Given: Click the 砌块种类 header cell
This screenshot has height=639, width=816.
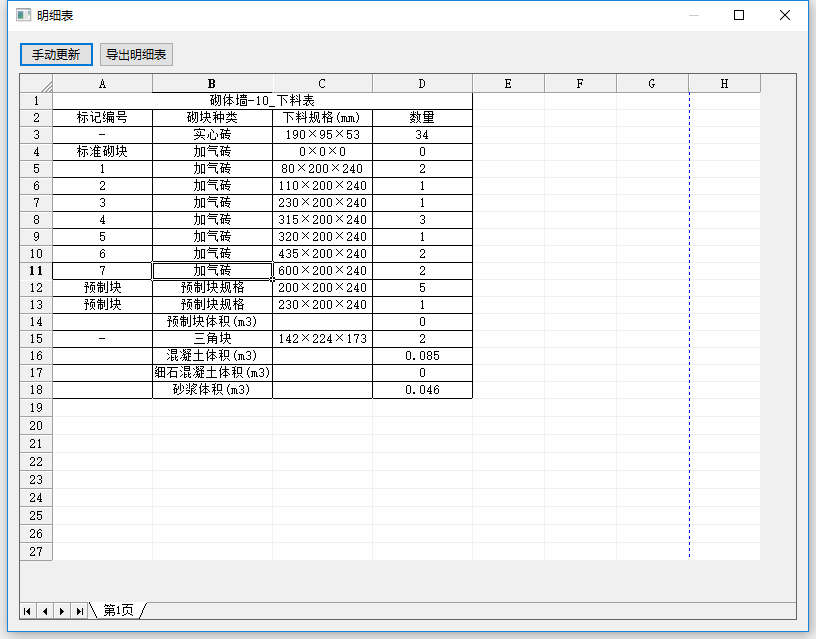Looking at the screenshot, I should 212,118.
